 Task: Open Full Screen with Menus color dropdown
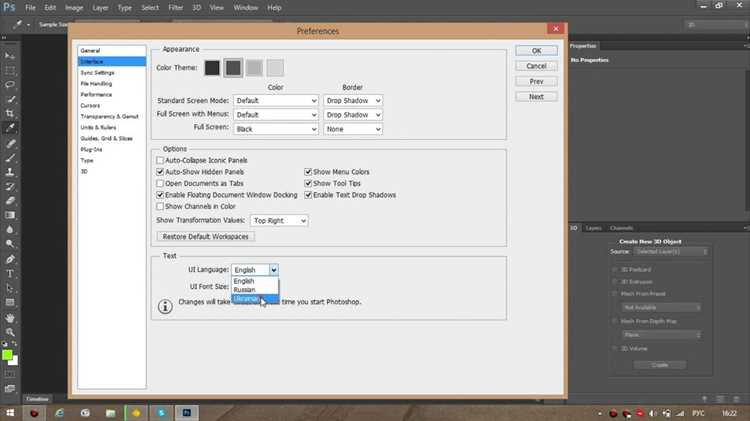tap(276, 115)
